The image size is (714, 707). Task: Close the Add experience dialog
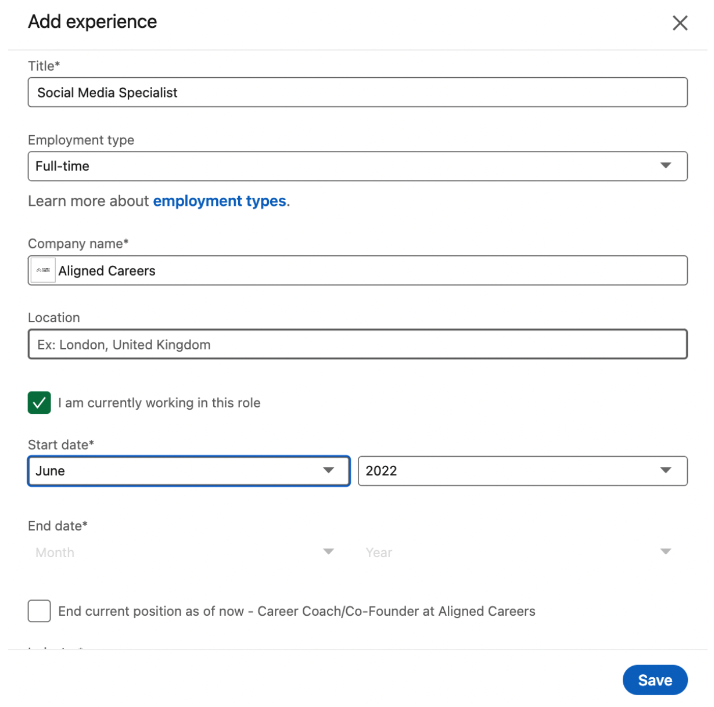click(x=680, y=23)
